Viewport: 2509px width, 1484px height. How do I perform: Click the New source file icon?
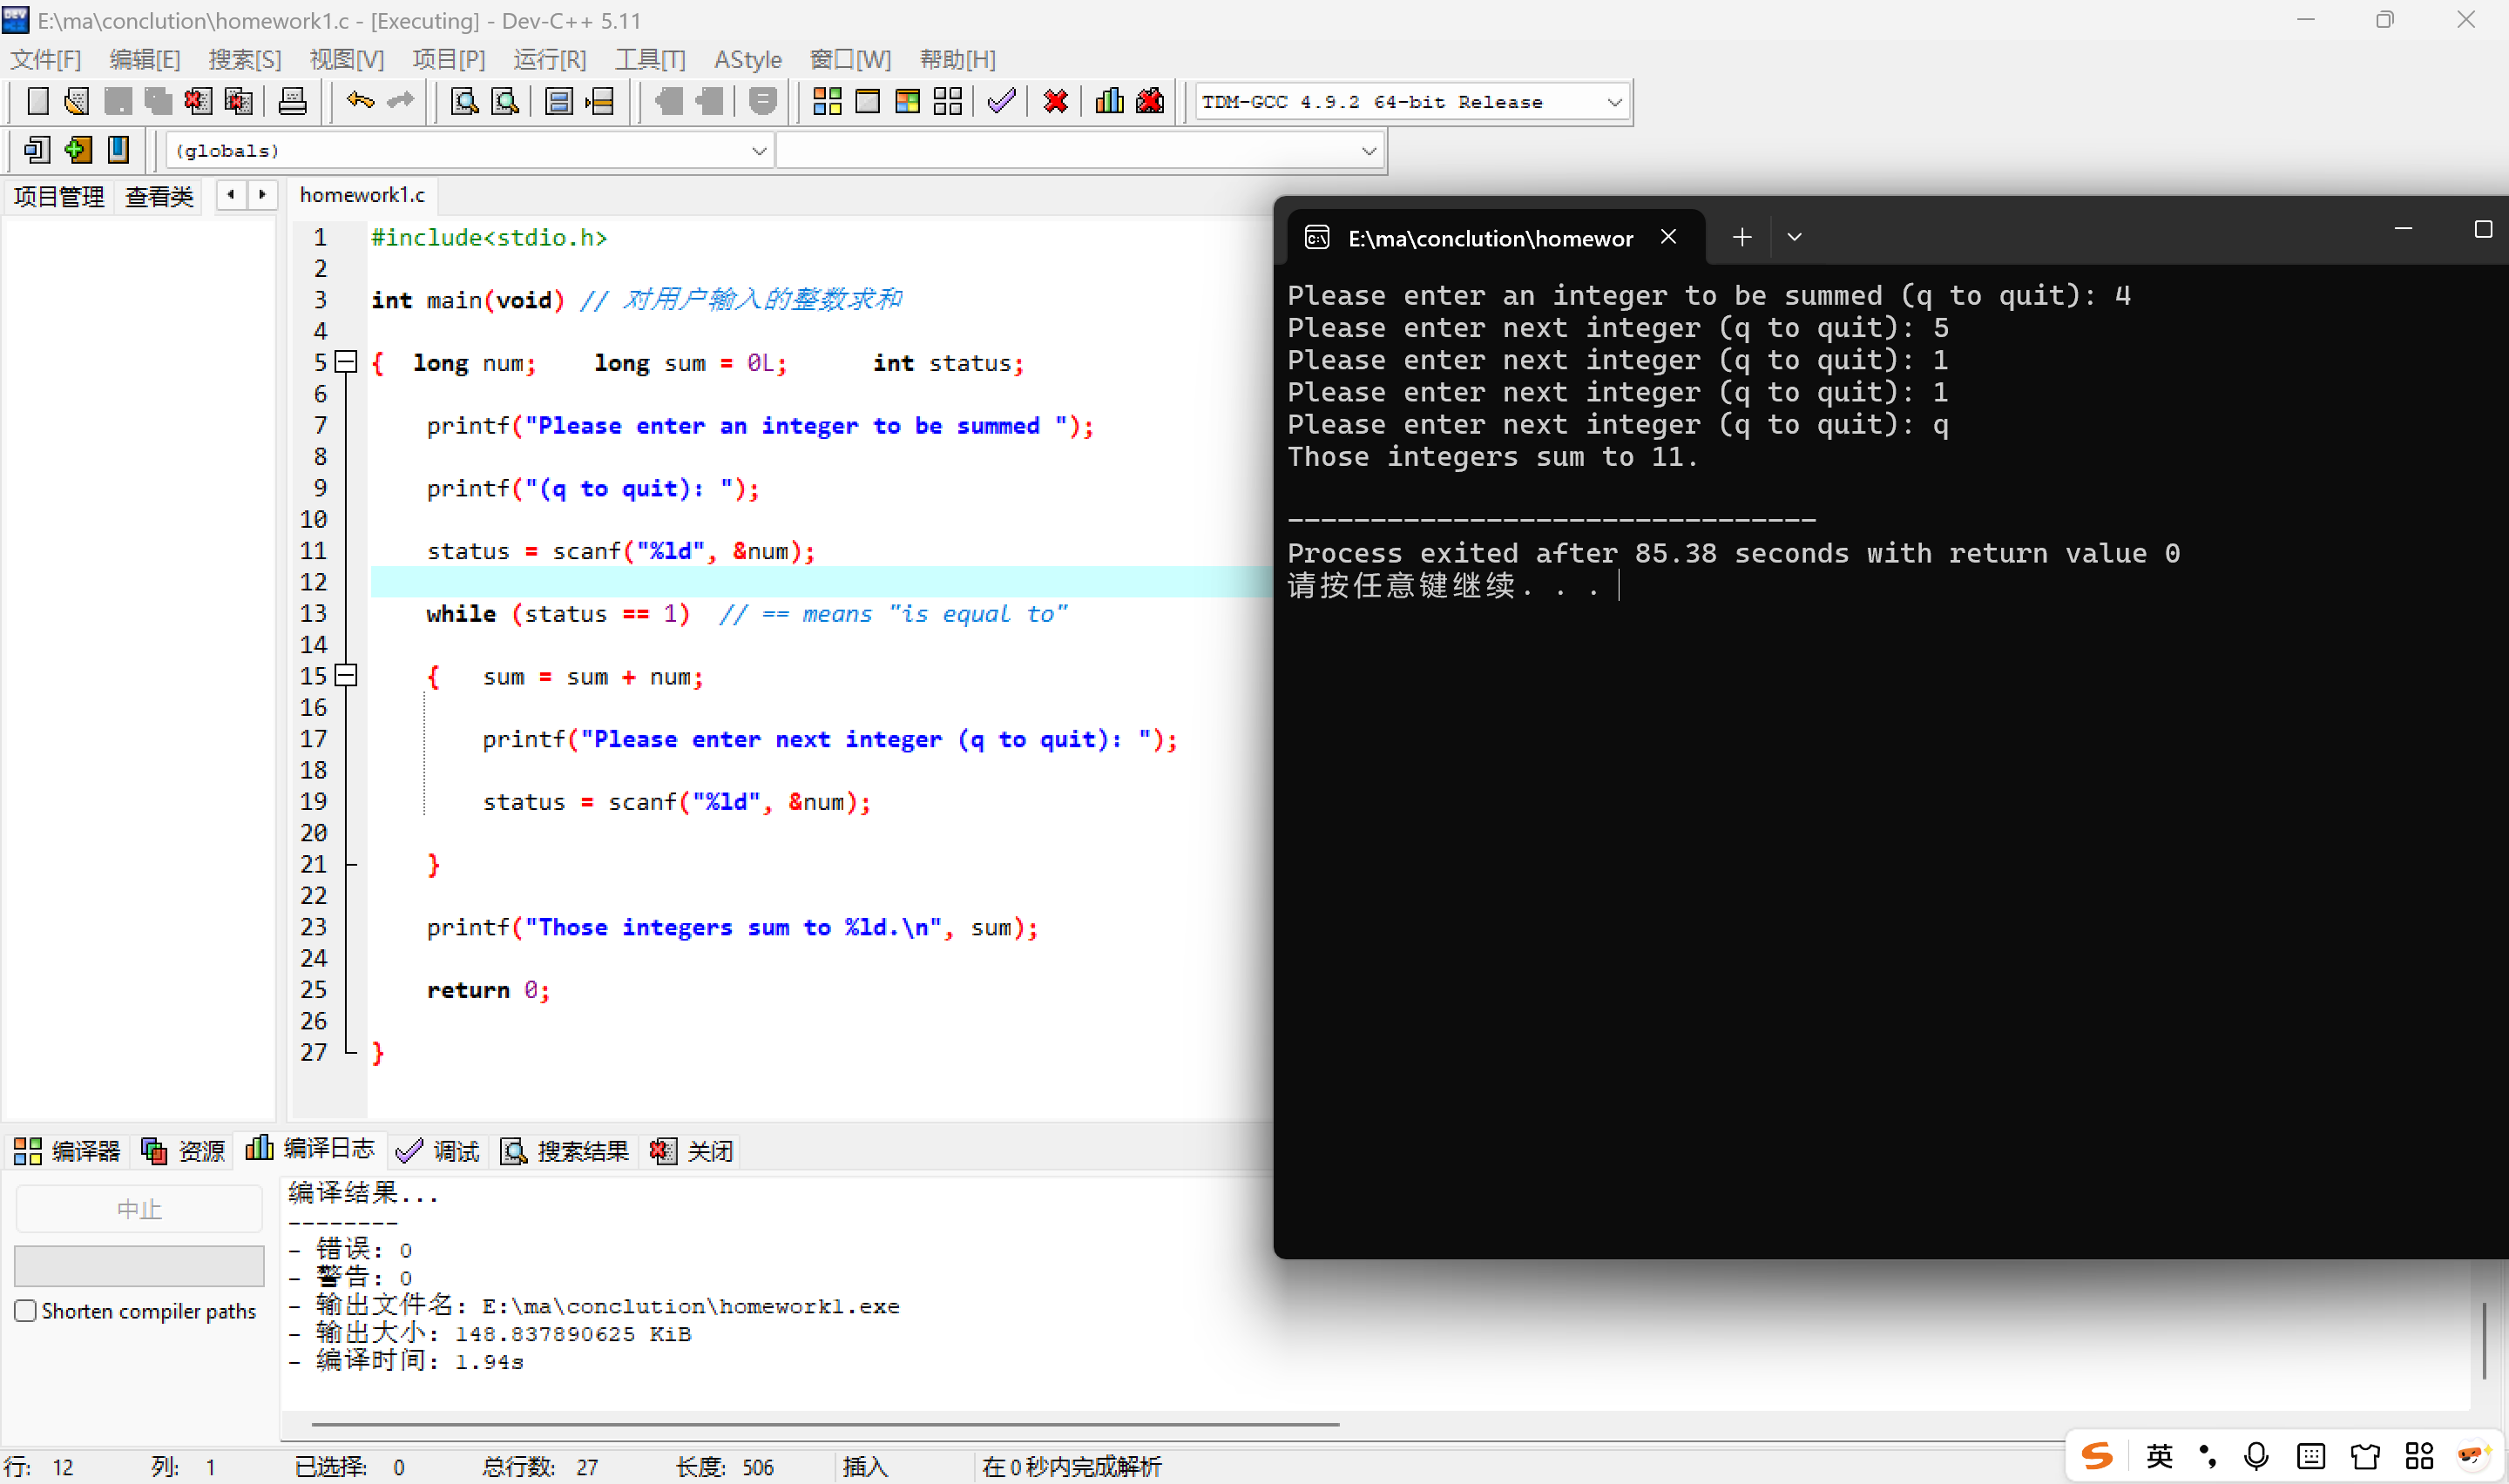37,101
